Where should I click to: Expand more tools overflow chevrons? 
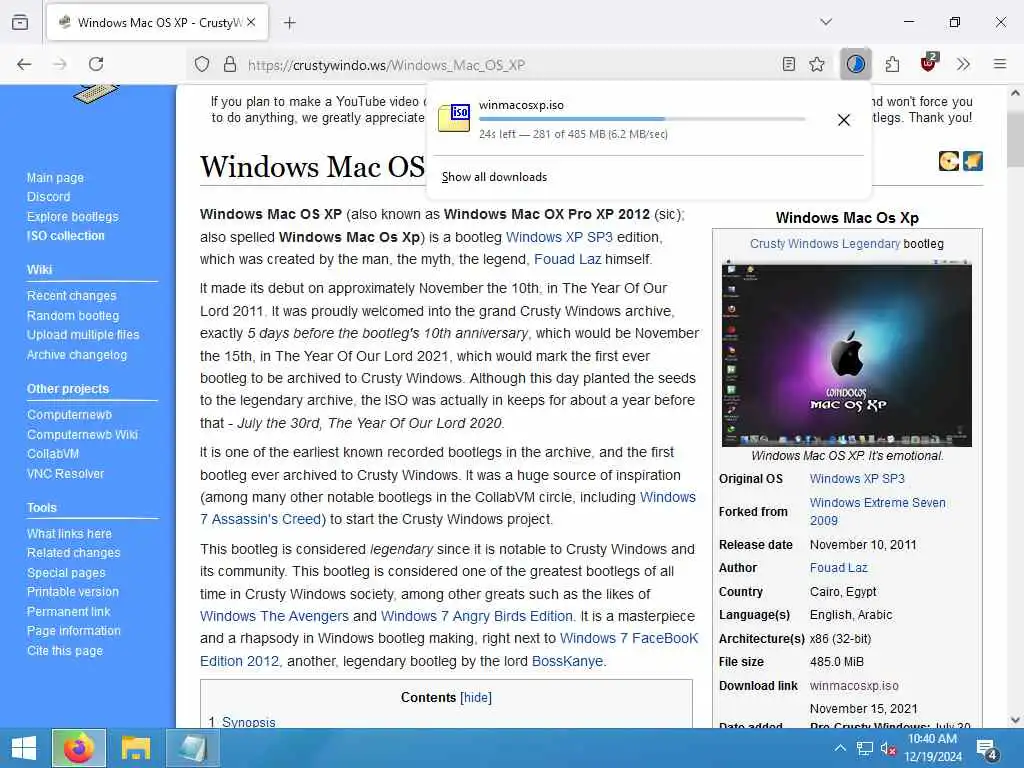963,64
